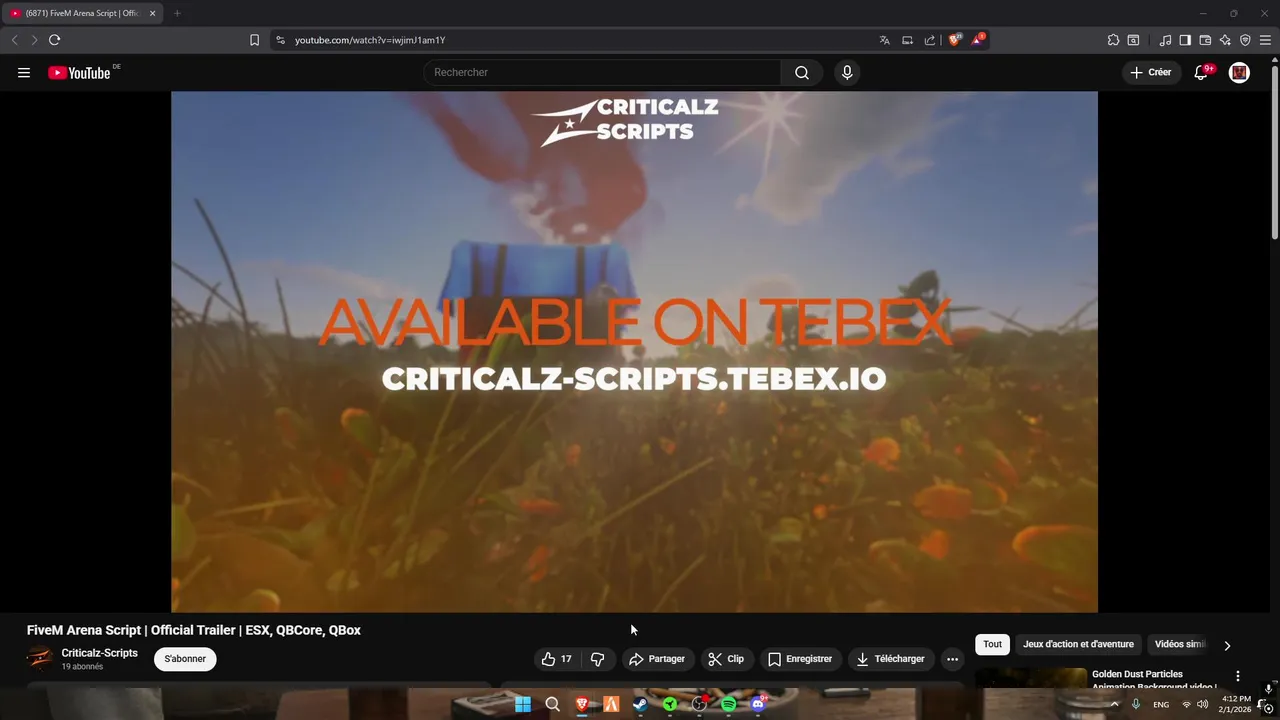Subscribe with the S'abonner button
Viewport: 1280px width, 720px height.
click(x=185, y=659)
